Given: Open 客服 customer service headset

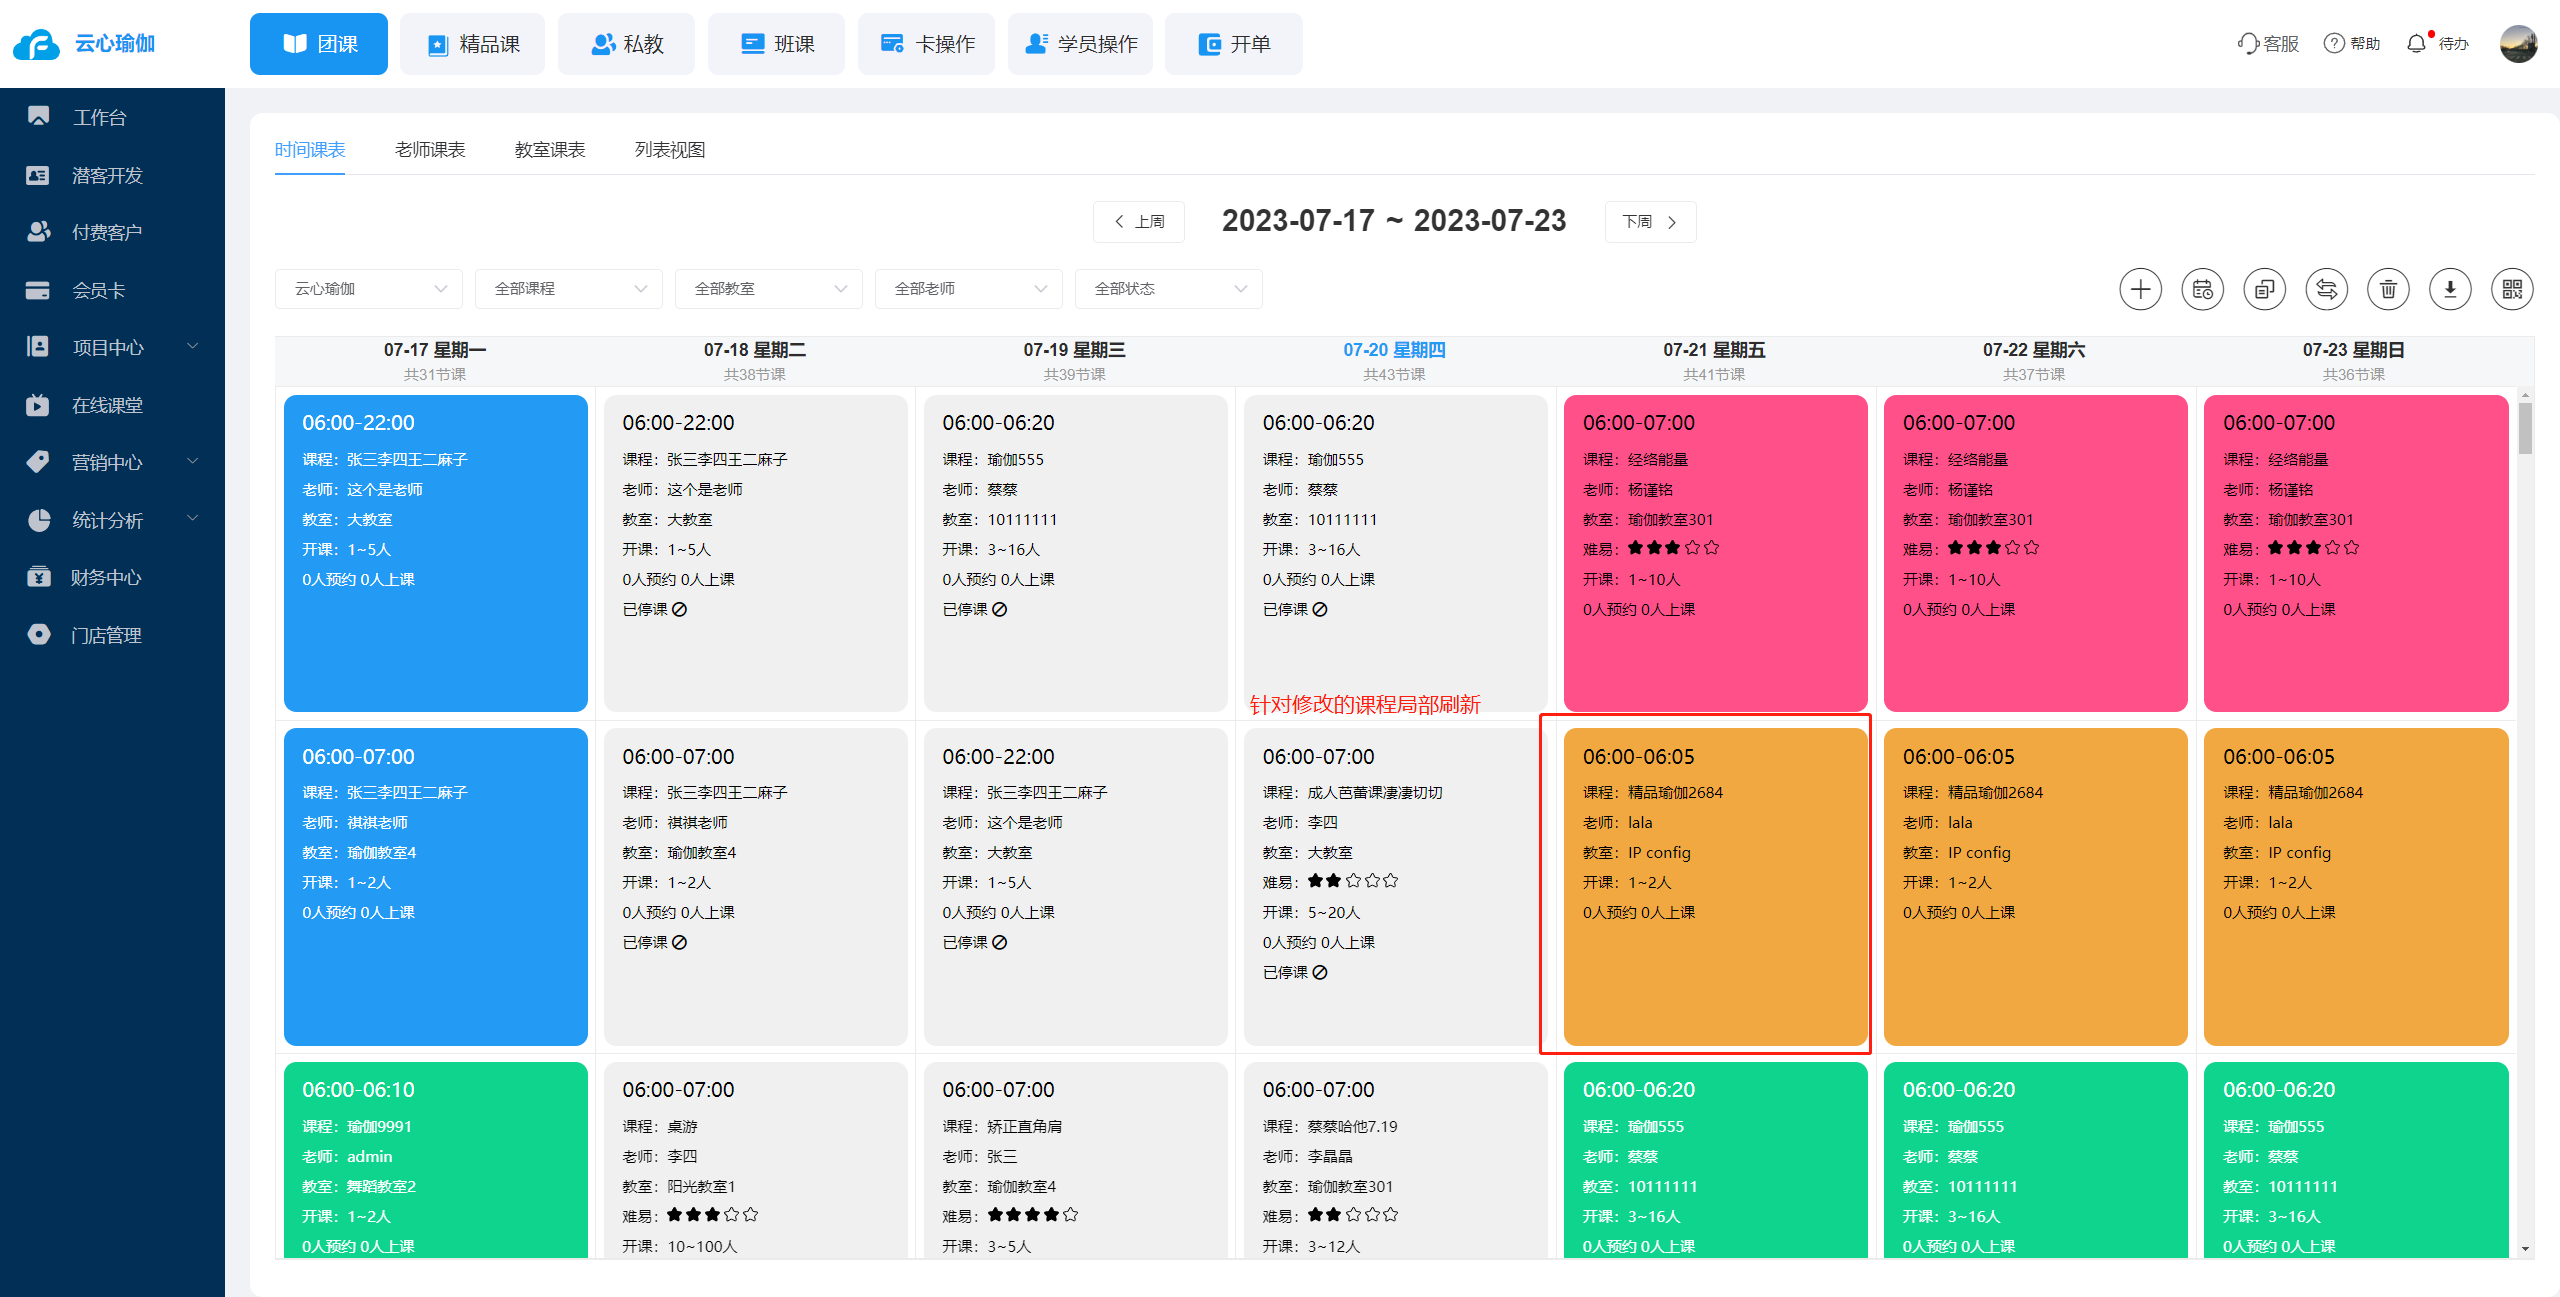Looking at the screenshot, I should 2268,44.
